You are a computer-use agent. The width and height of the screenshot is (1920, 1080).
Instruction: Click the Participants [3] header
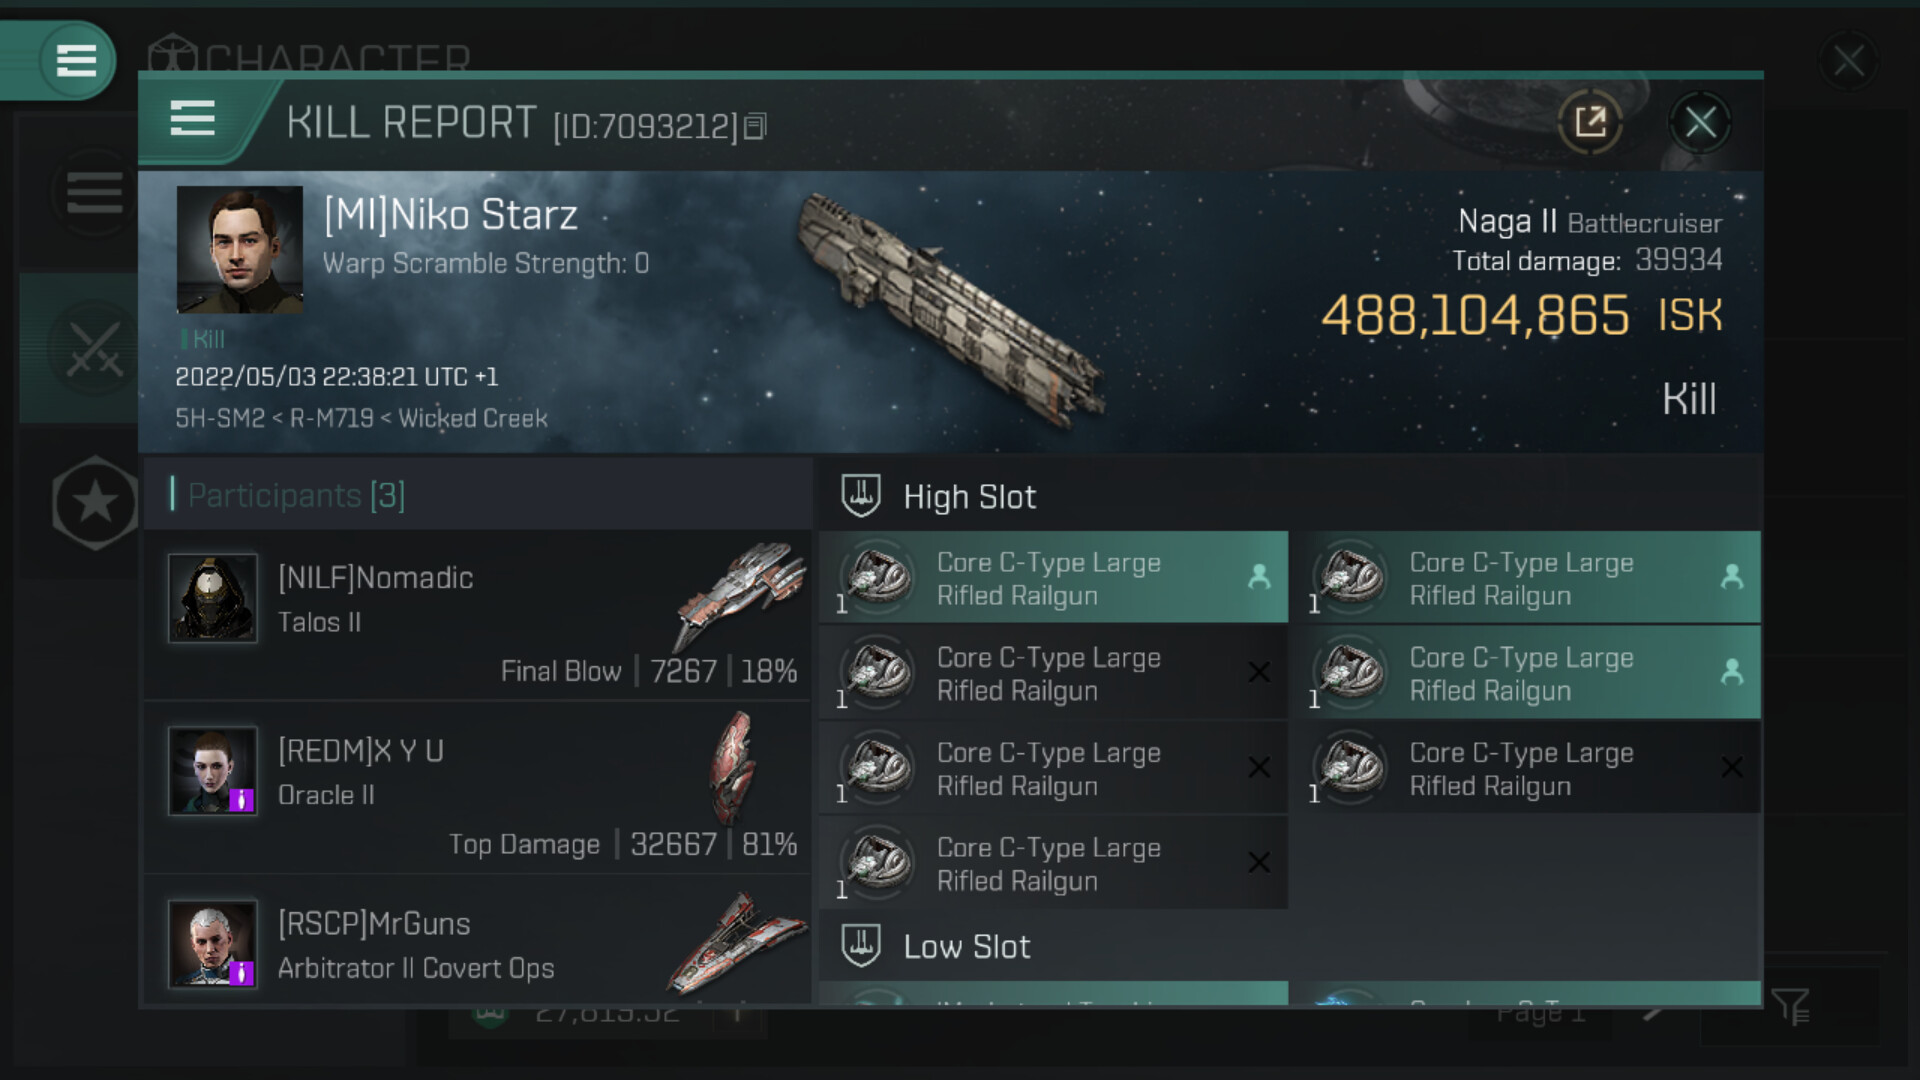point(297,495)
